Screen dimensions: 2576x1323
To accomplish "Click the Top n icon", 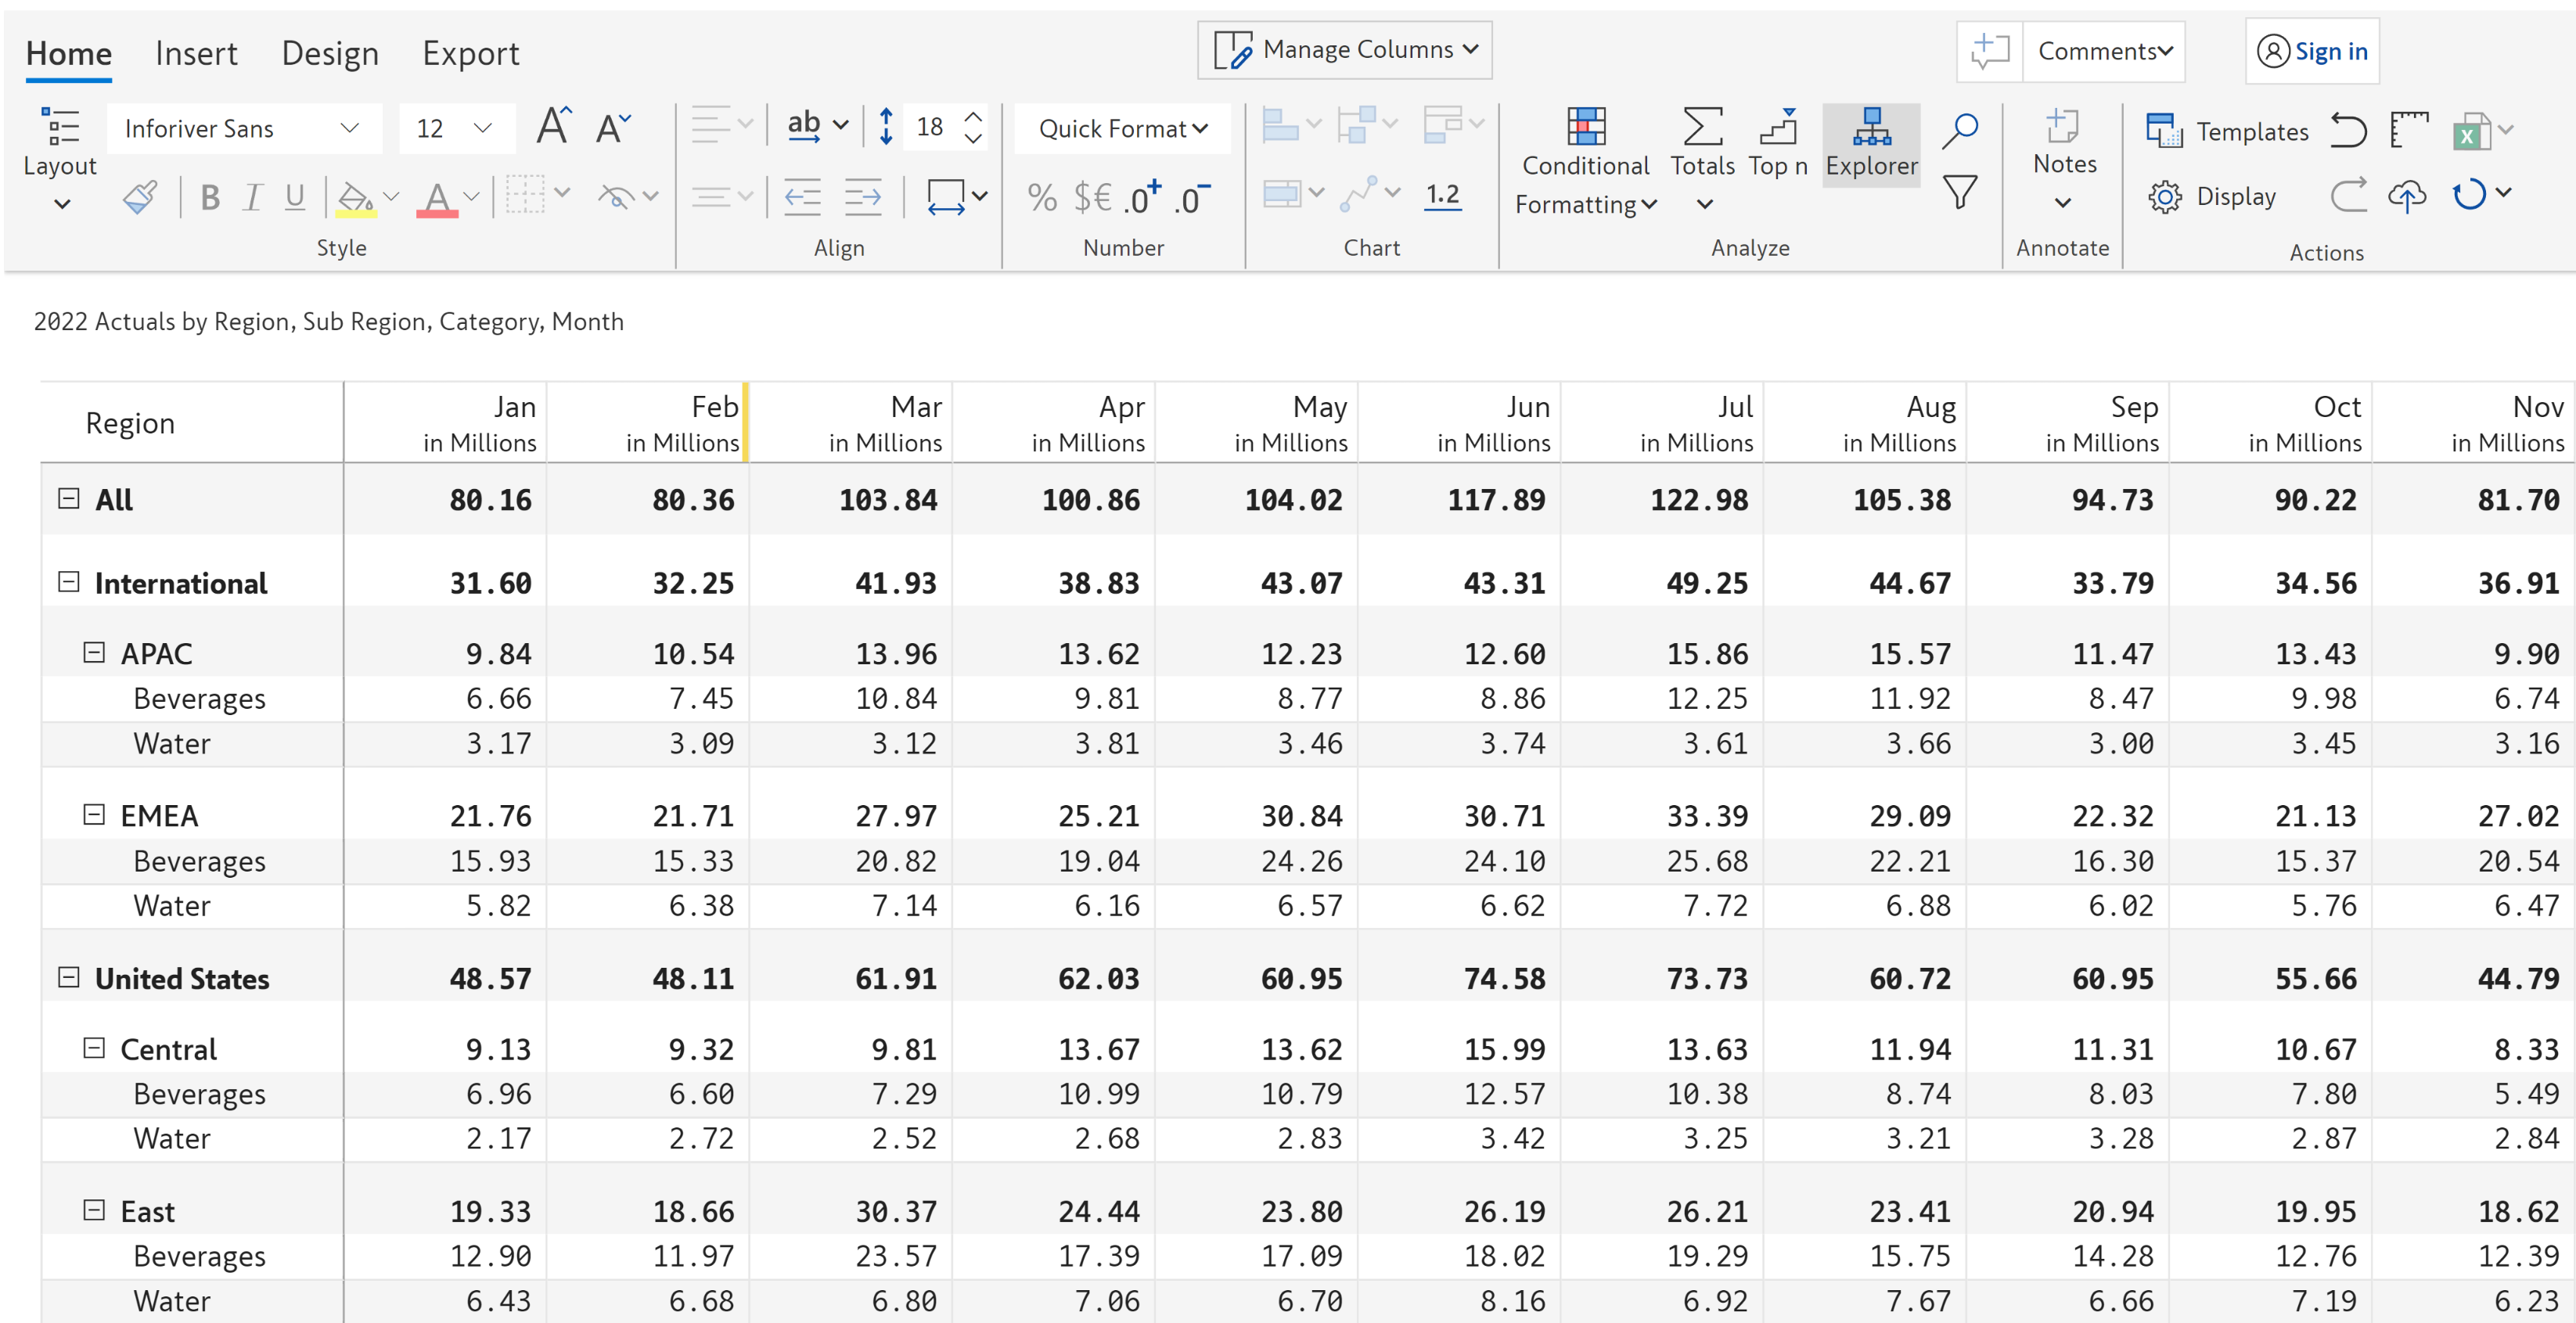I will click(x=1777, y=128).
